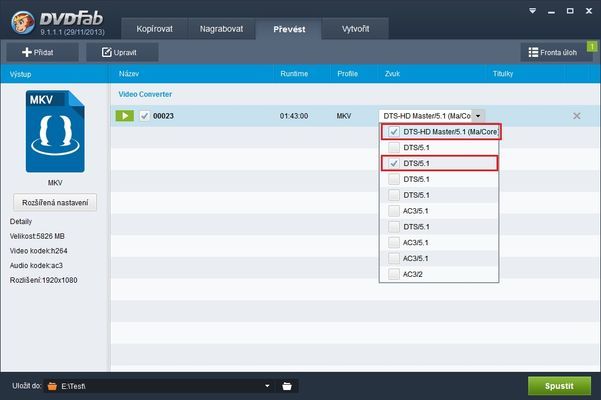The image size is (601, 400).
Task: Switch to the Nagrabovat tab
Action: point(221,29)
